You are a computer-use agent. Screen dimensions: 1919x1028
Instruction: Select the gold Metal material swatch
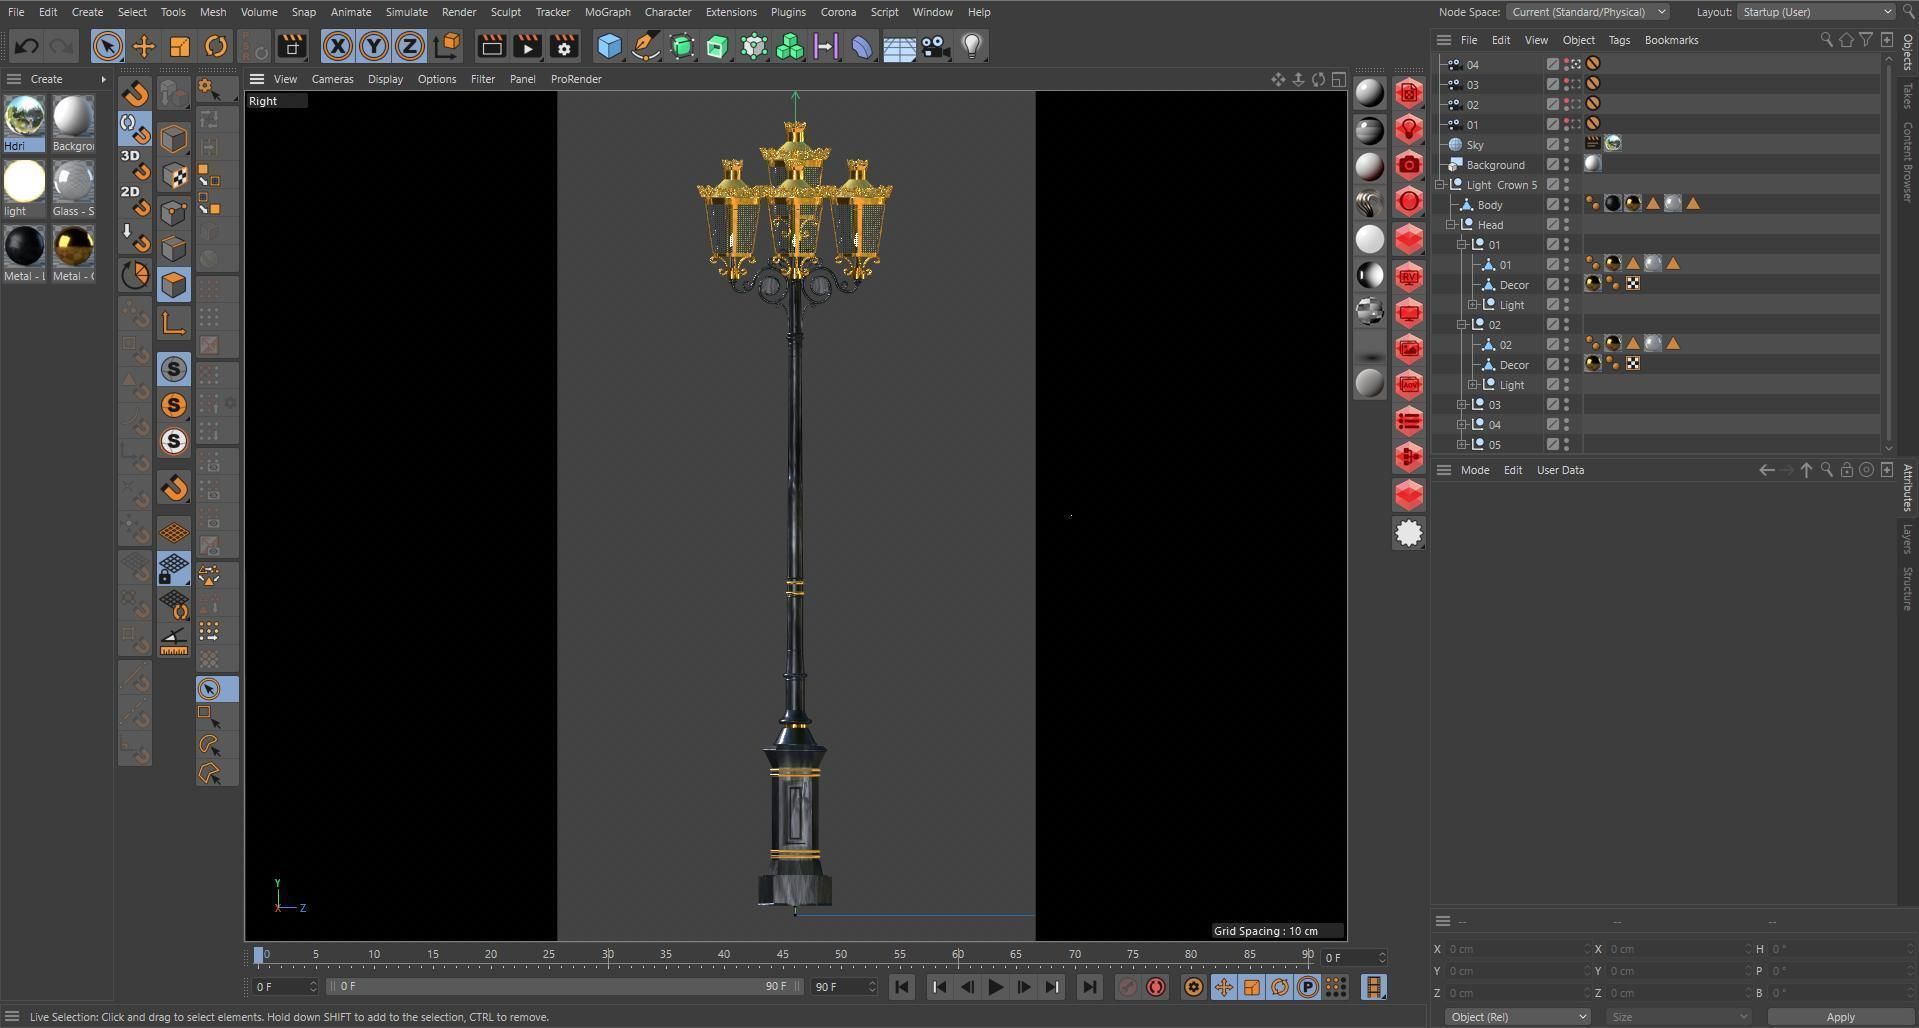tap(73, 253)
